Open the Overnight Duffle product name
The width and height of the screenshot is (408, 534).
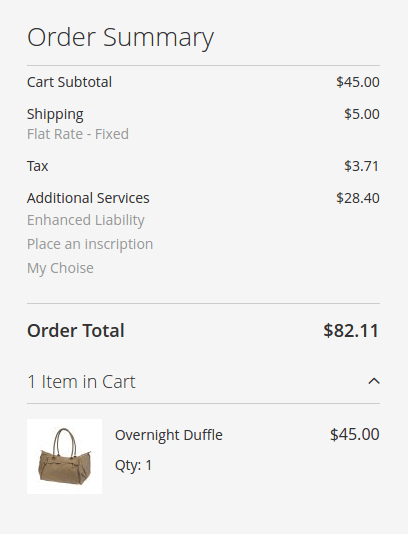click(169, 435)
